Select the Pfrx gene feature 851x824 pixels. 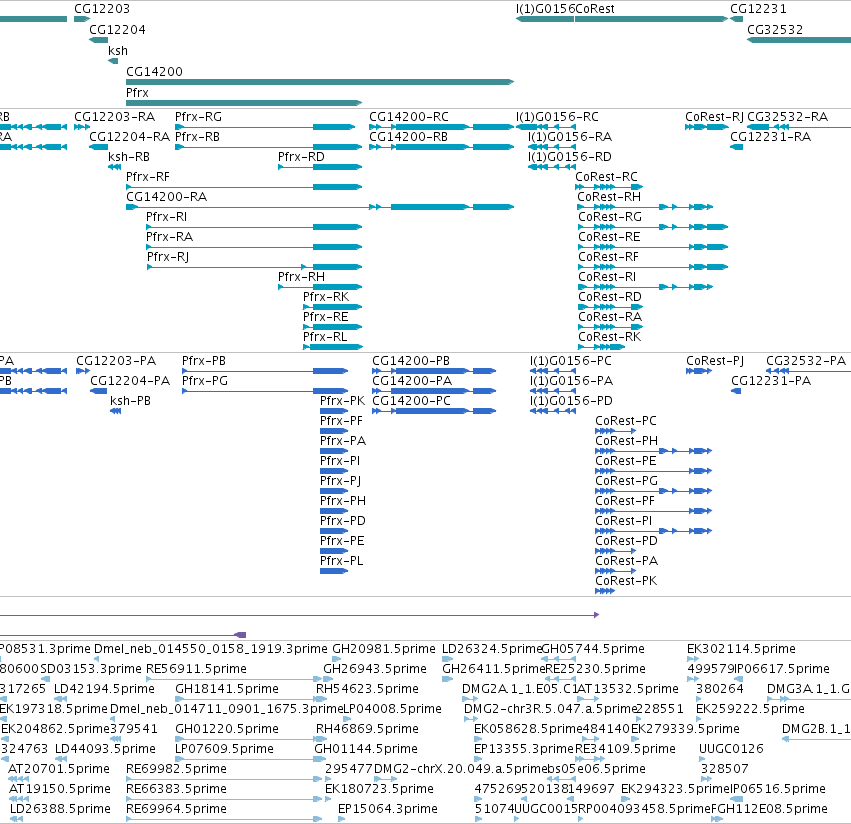(x=244, y=103)
